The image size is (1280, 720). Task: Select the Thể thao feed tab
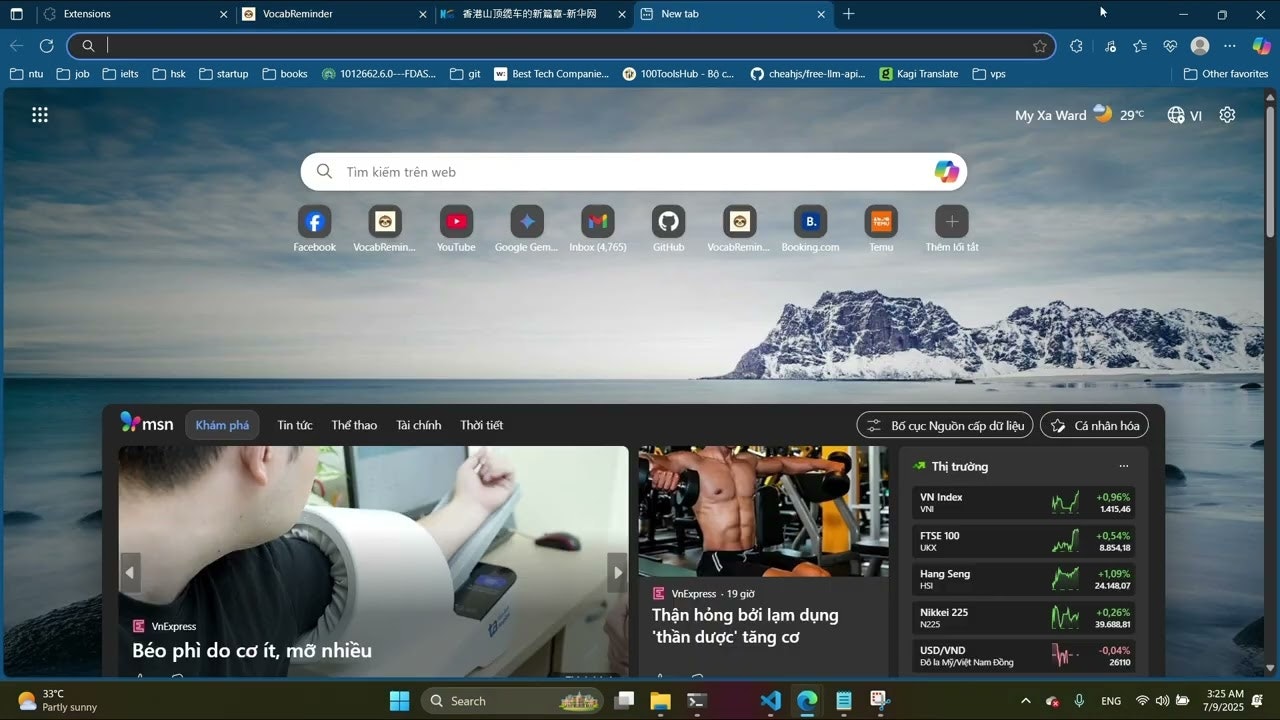point(354,425)
